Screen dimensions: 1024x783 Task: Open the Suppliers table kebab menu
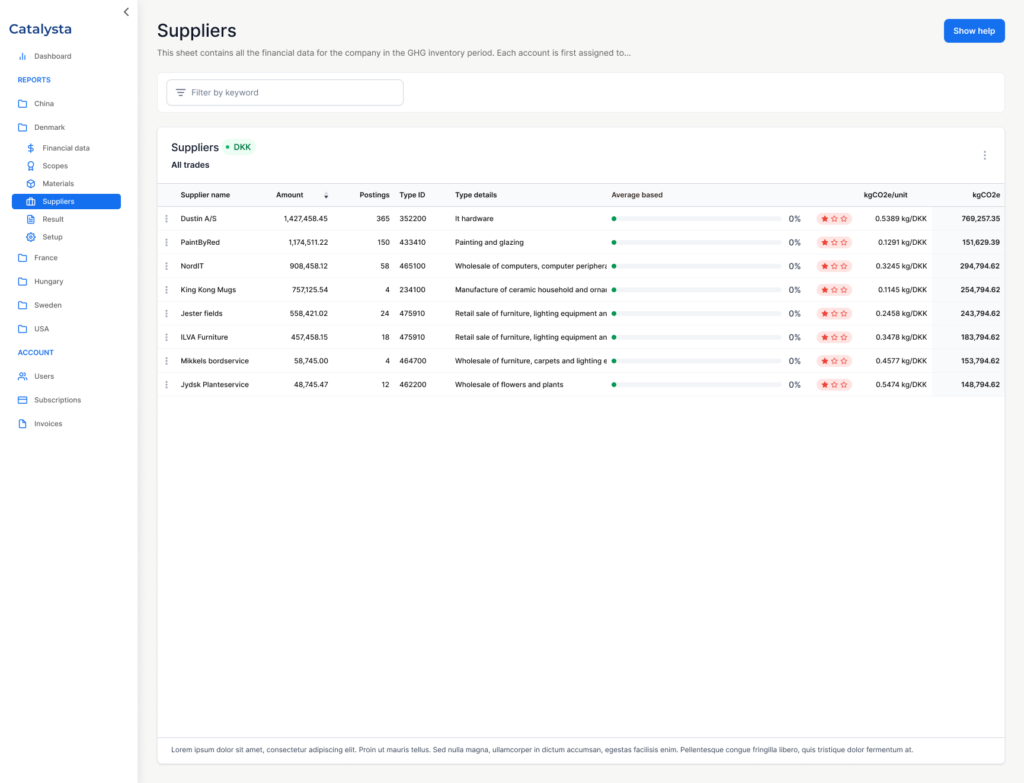(984, 155)
